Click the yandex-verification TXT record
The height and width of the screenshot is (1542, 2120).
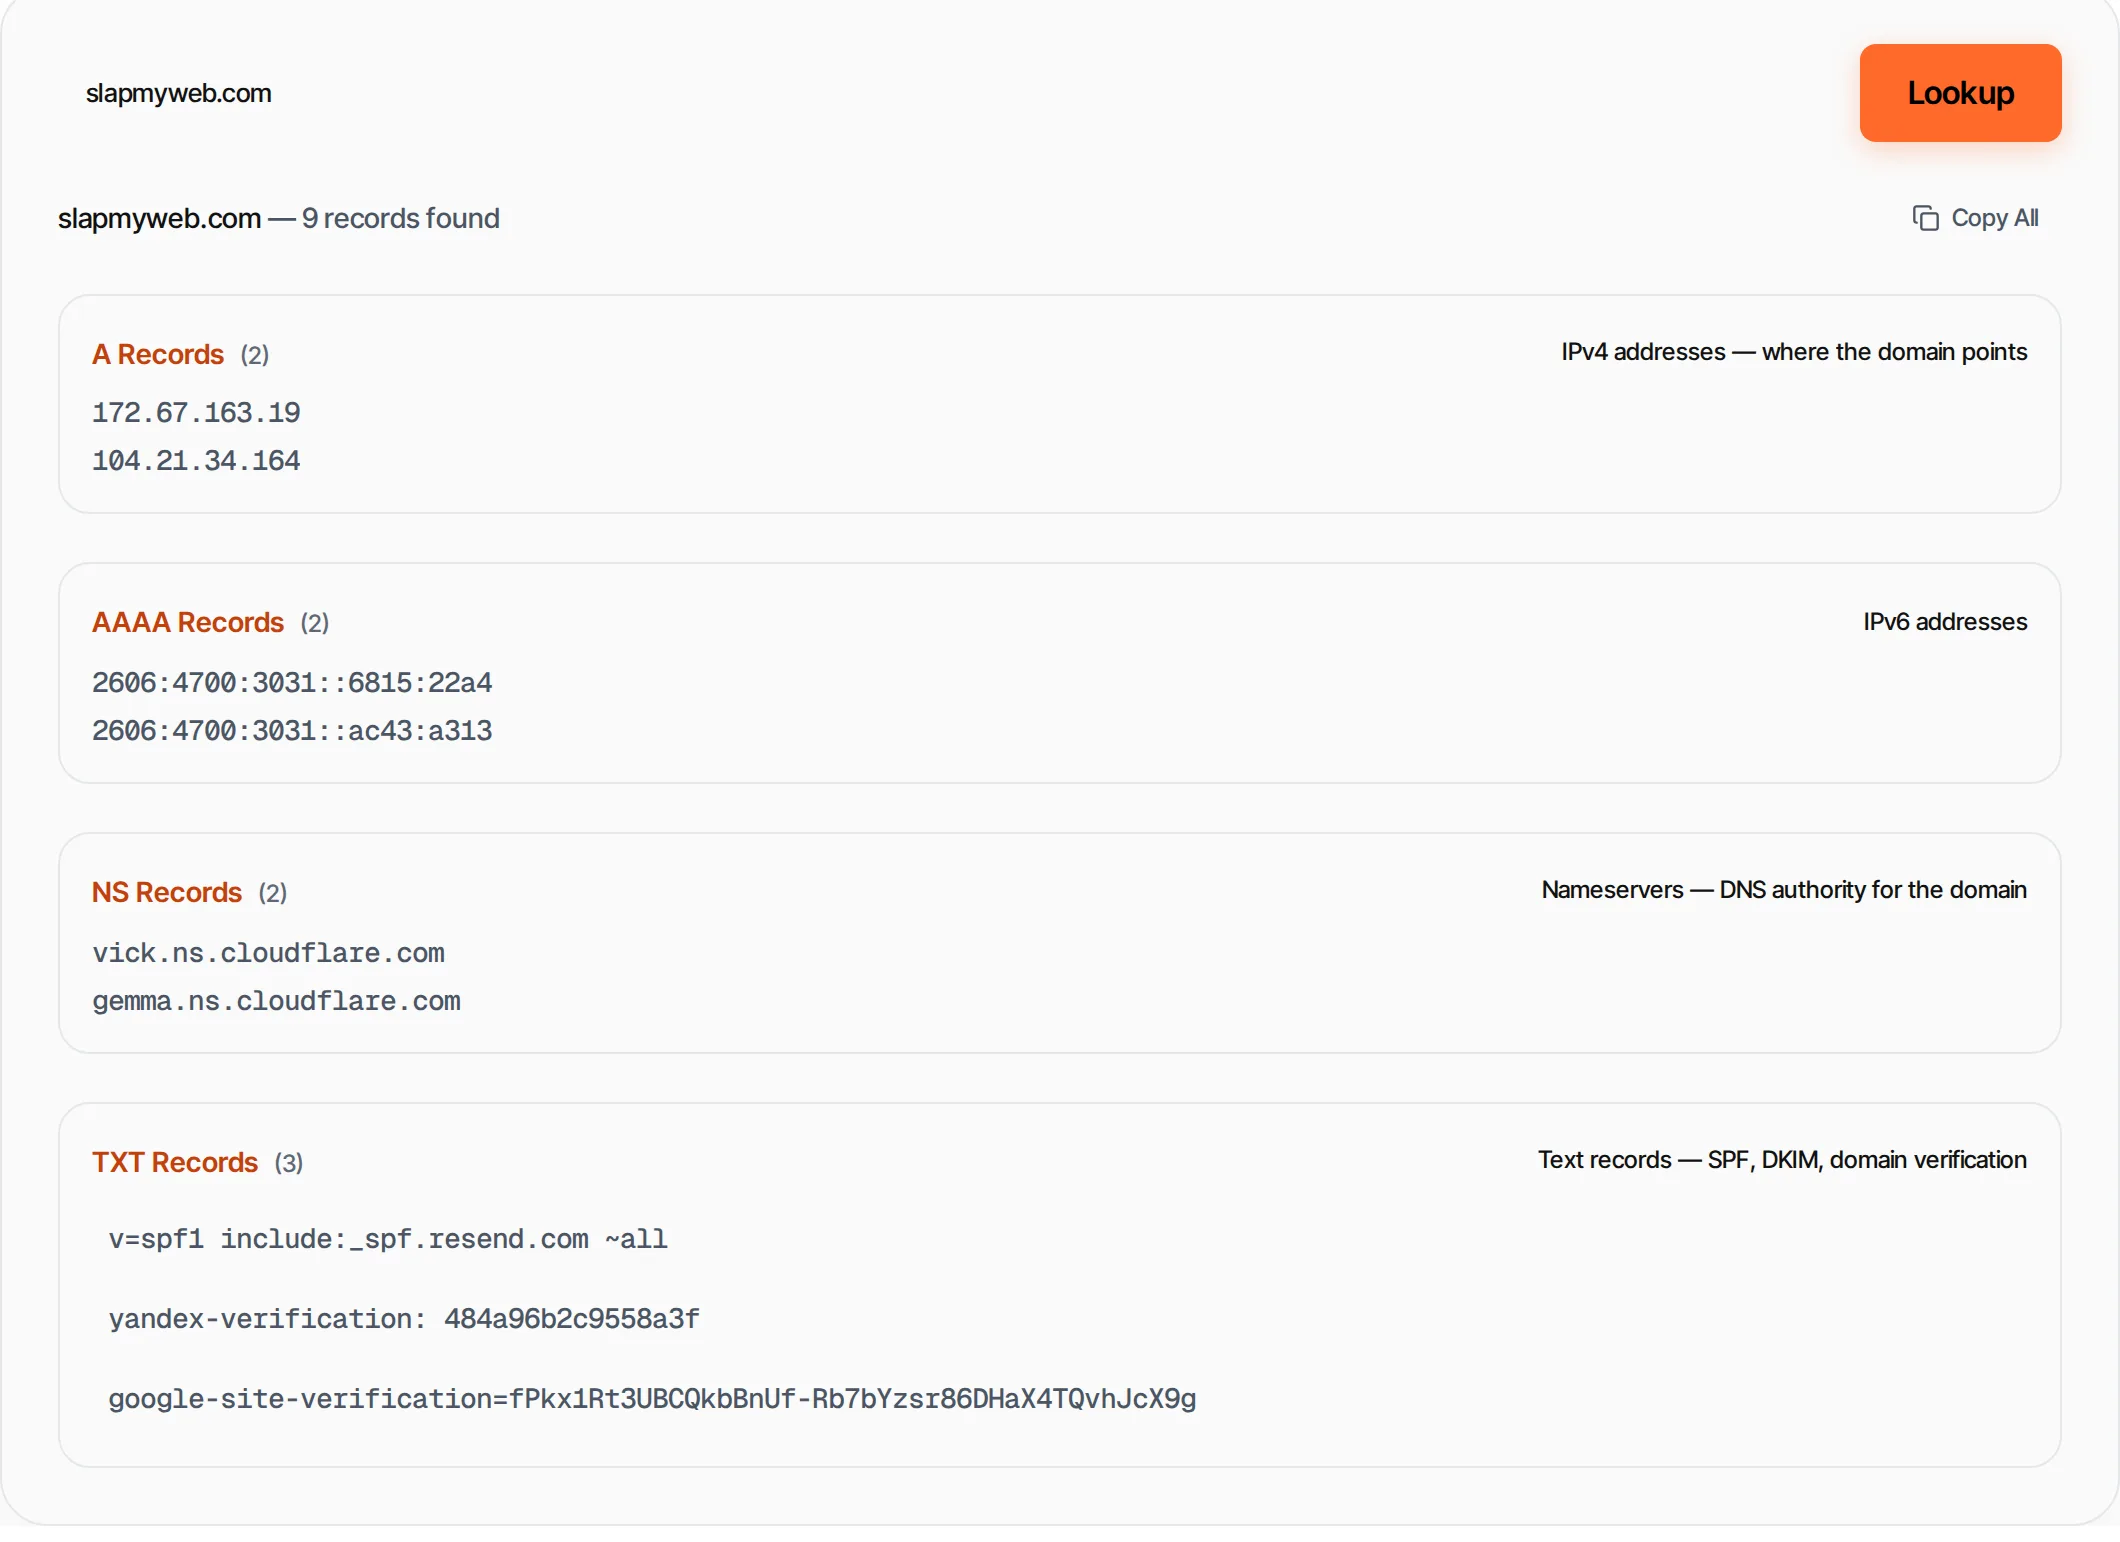tap(404, 1319)
